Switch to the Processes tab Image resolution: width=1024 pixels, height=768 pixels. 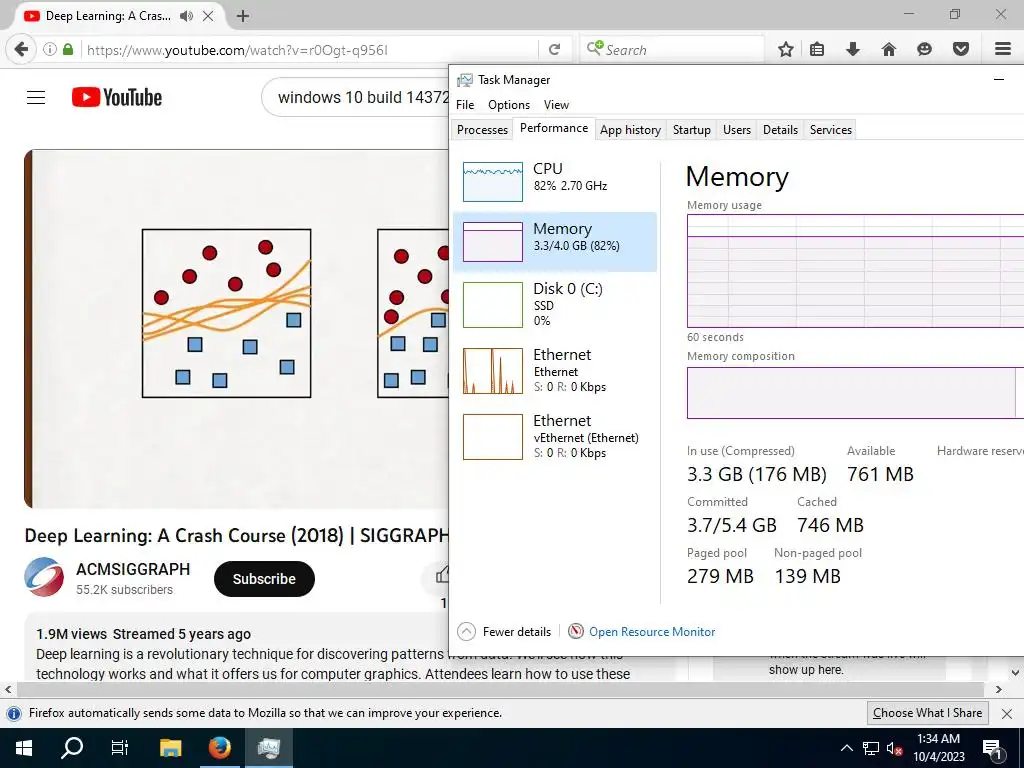[482, 129]
